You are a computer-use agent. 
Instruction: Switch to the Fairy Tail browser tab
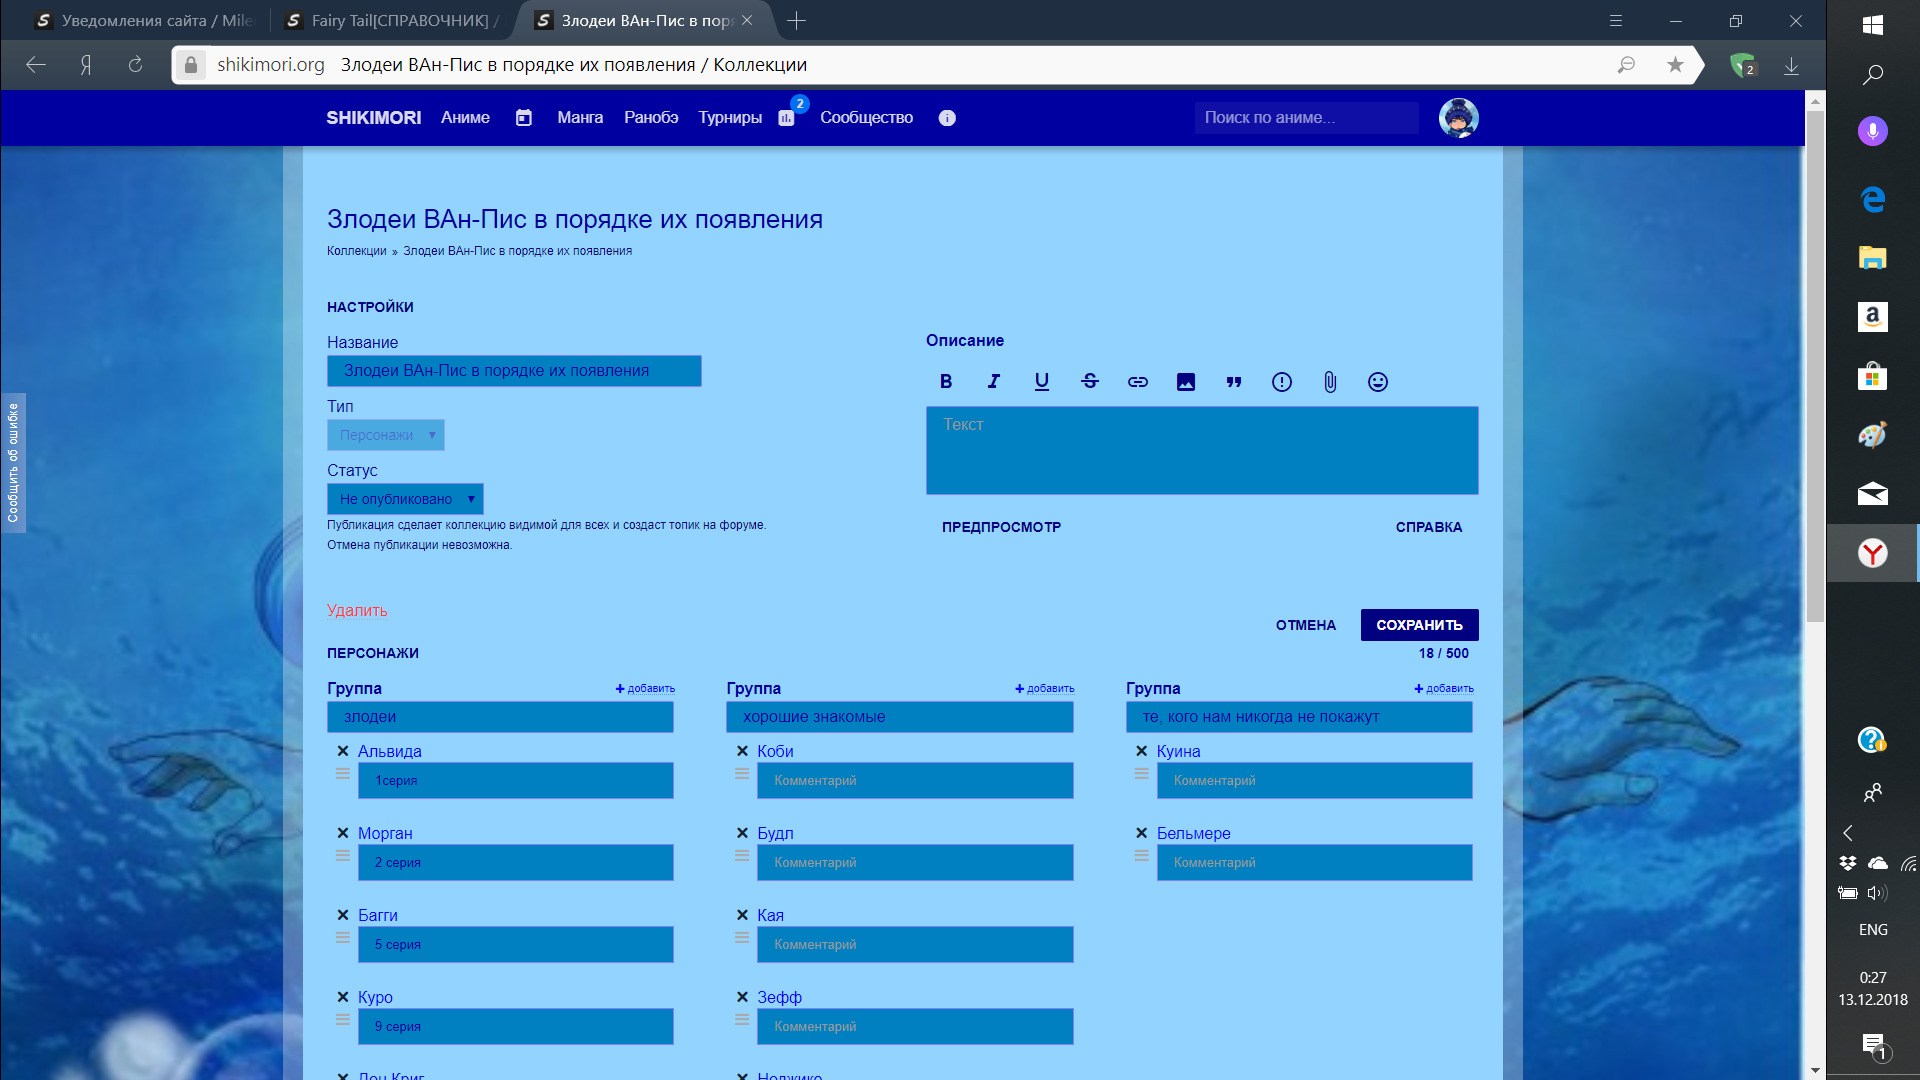pos(400,20)
